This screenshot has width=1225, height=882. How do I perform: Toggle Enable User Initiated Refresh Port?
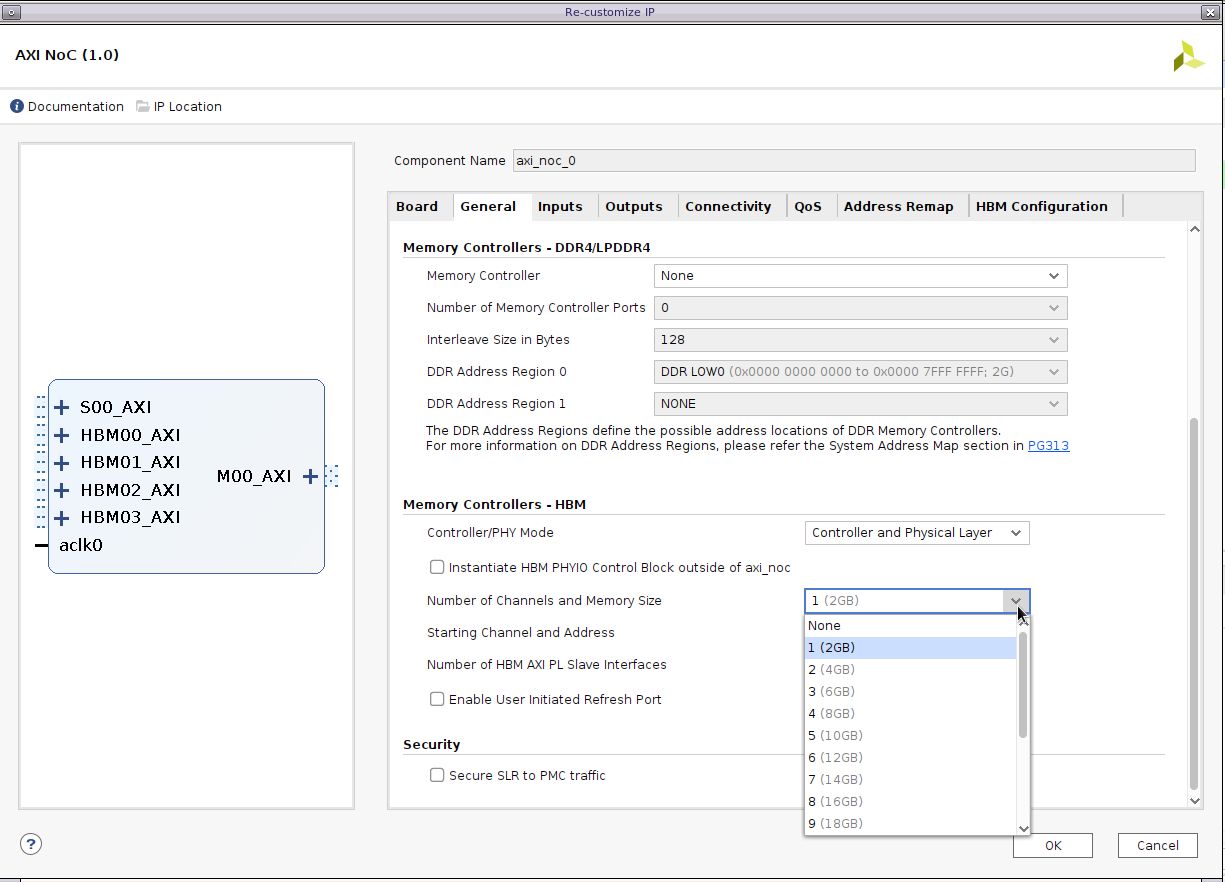[437, 699]
